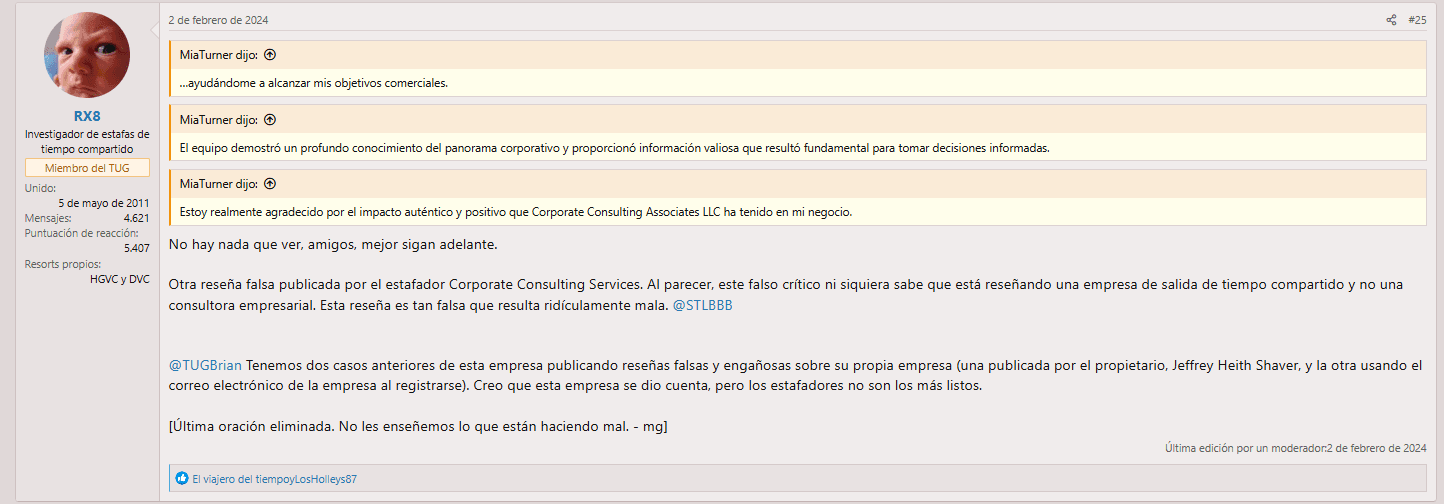Open RX8's message count 4.621
Screen dimensions: 1444x504
tap(136, 217)
